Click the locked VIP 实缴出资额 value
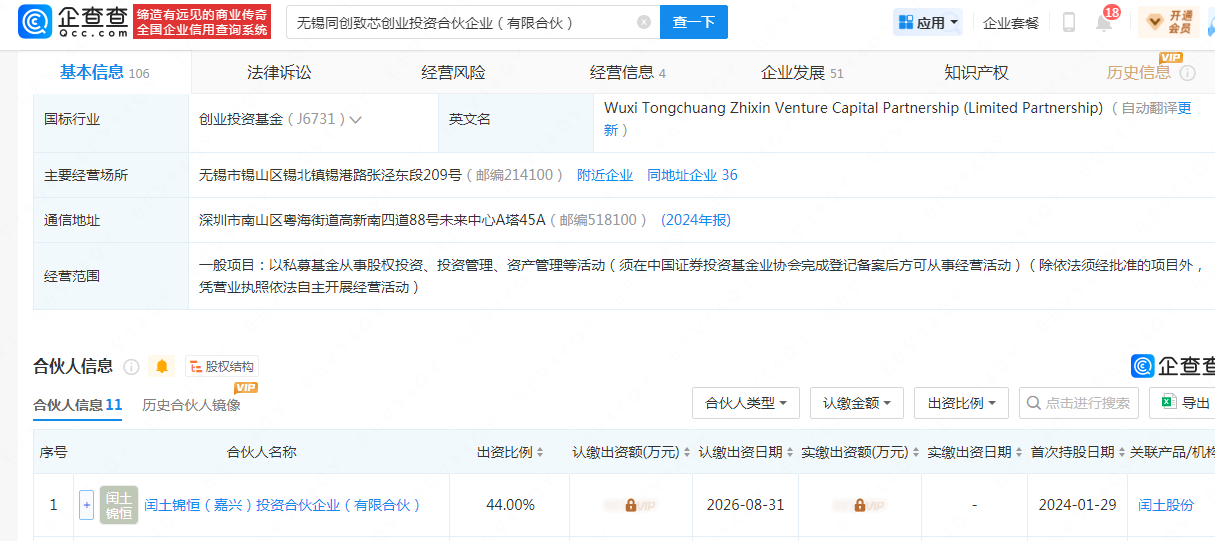This screenshot has width=1215, height=541. click(x=859, y=505)
